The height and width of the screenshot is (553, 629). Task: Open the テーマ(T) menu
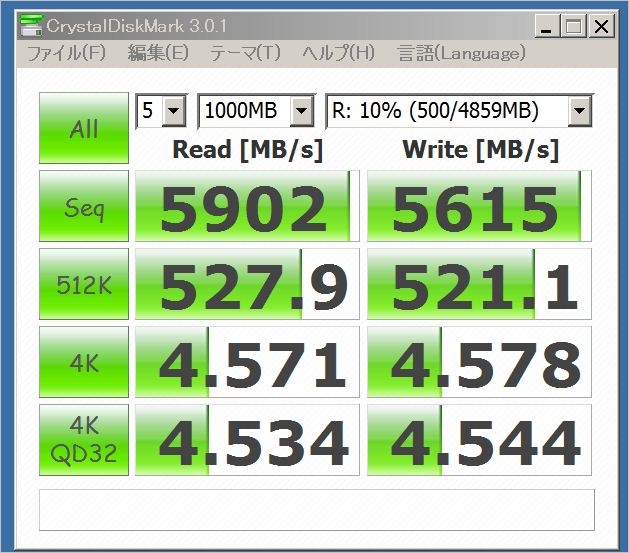click(x=245, y=53)
